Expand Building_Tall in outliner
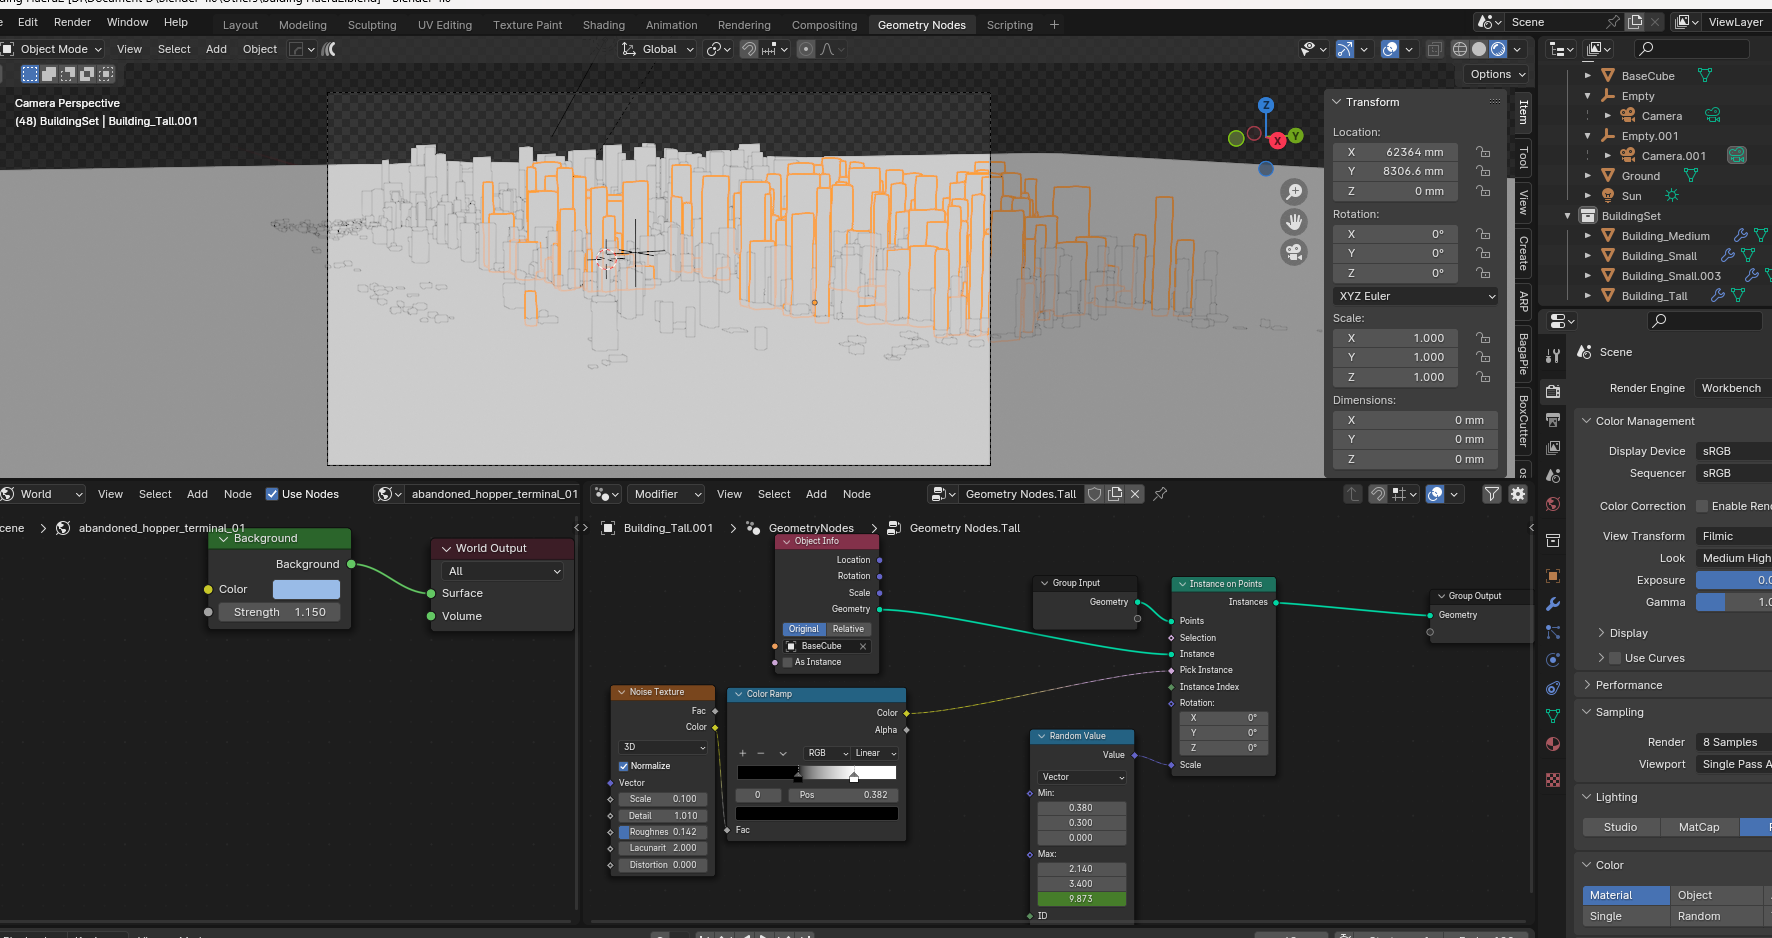This screenshot has width=1772, height=938. tap(1587, 296)
